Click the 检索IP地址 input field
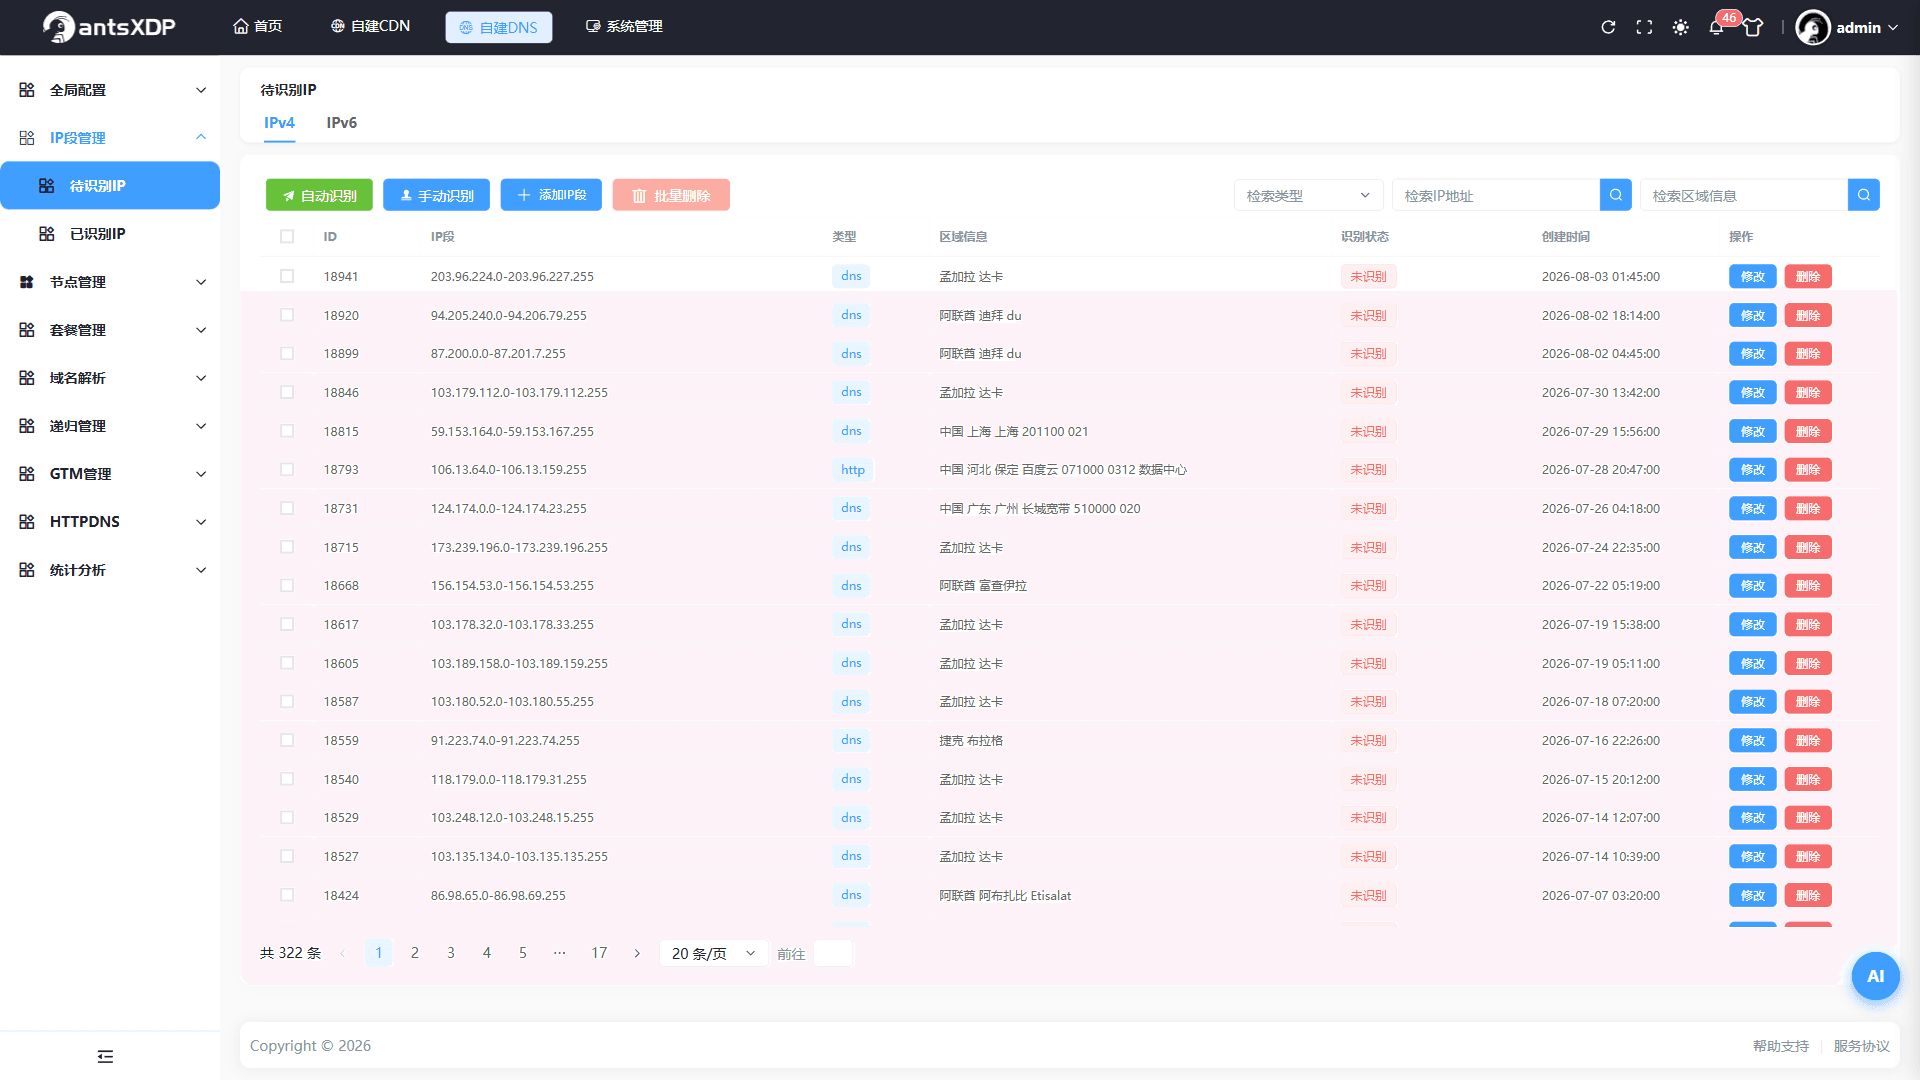The image size is (1920, 1080). tap(1496, 195)
